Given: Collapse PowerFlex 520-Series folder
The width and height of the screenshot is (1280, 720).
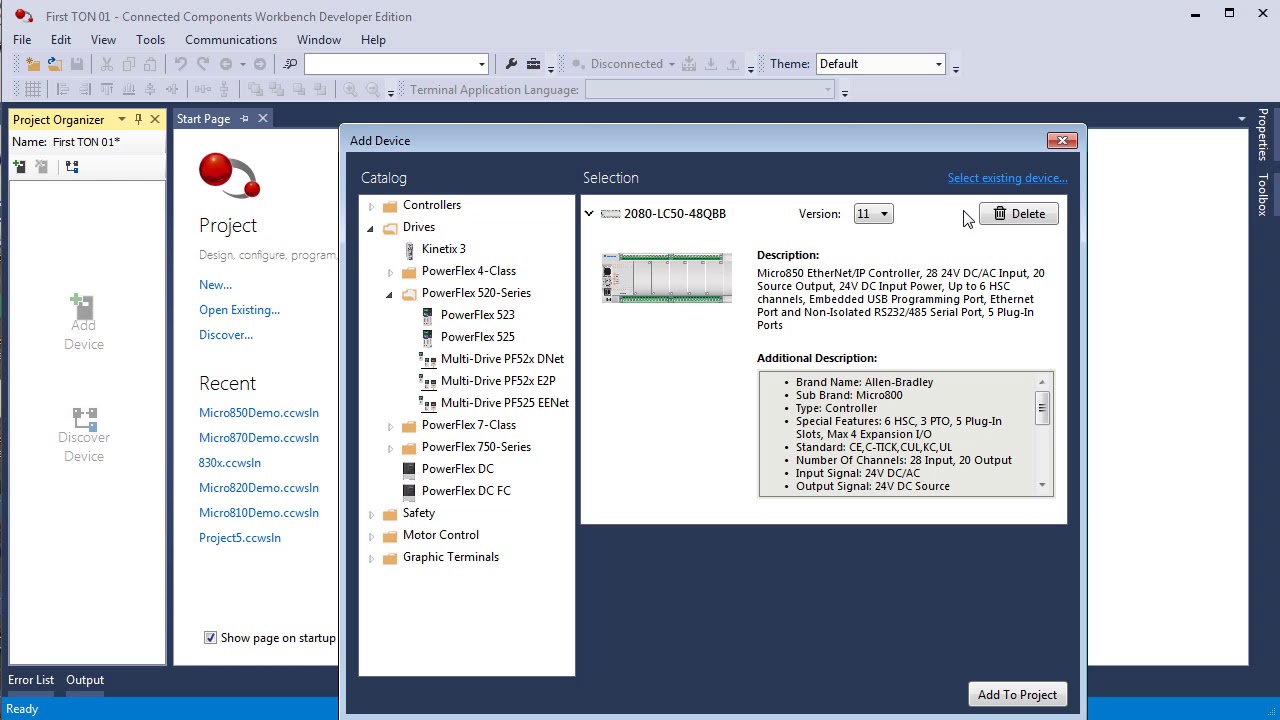Looking at the screenshot, I should pos(390,294).
